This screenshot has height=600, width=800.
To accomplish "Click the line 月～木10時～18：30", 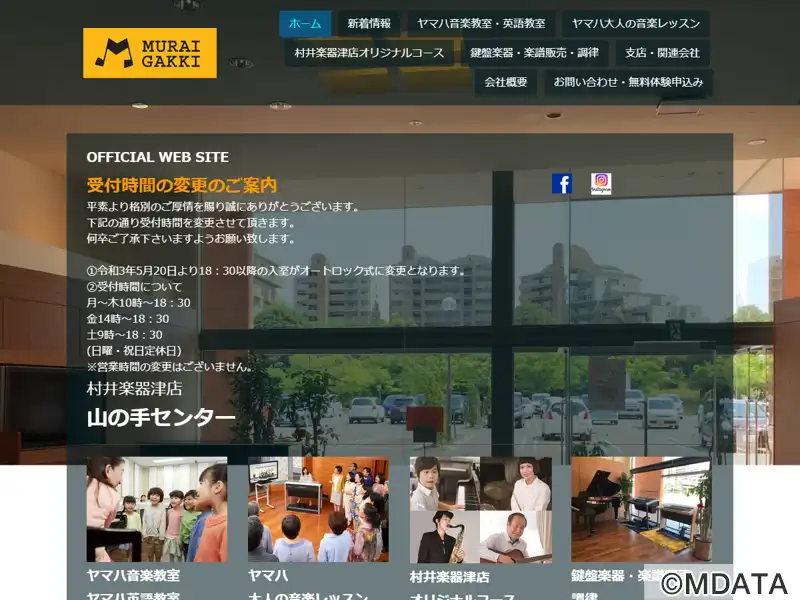I will [x=138, y=303].
